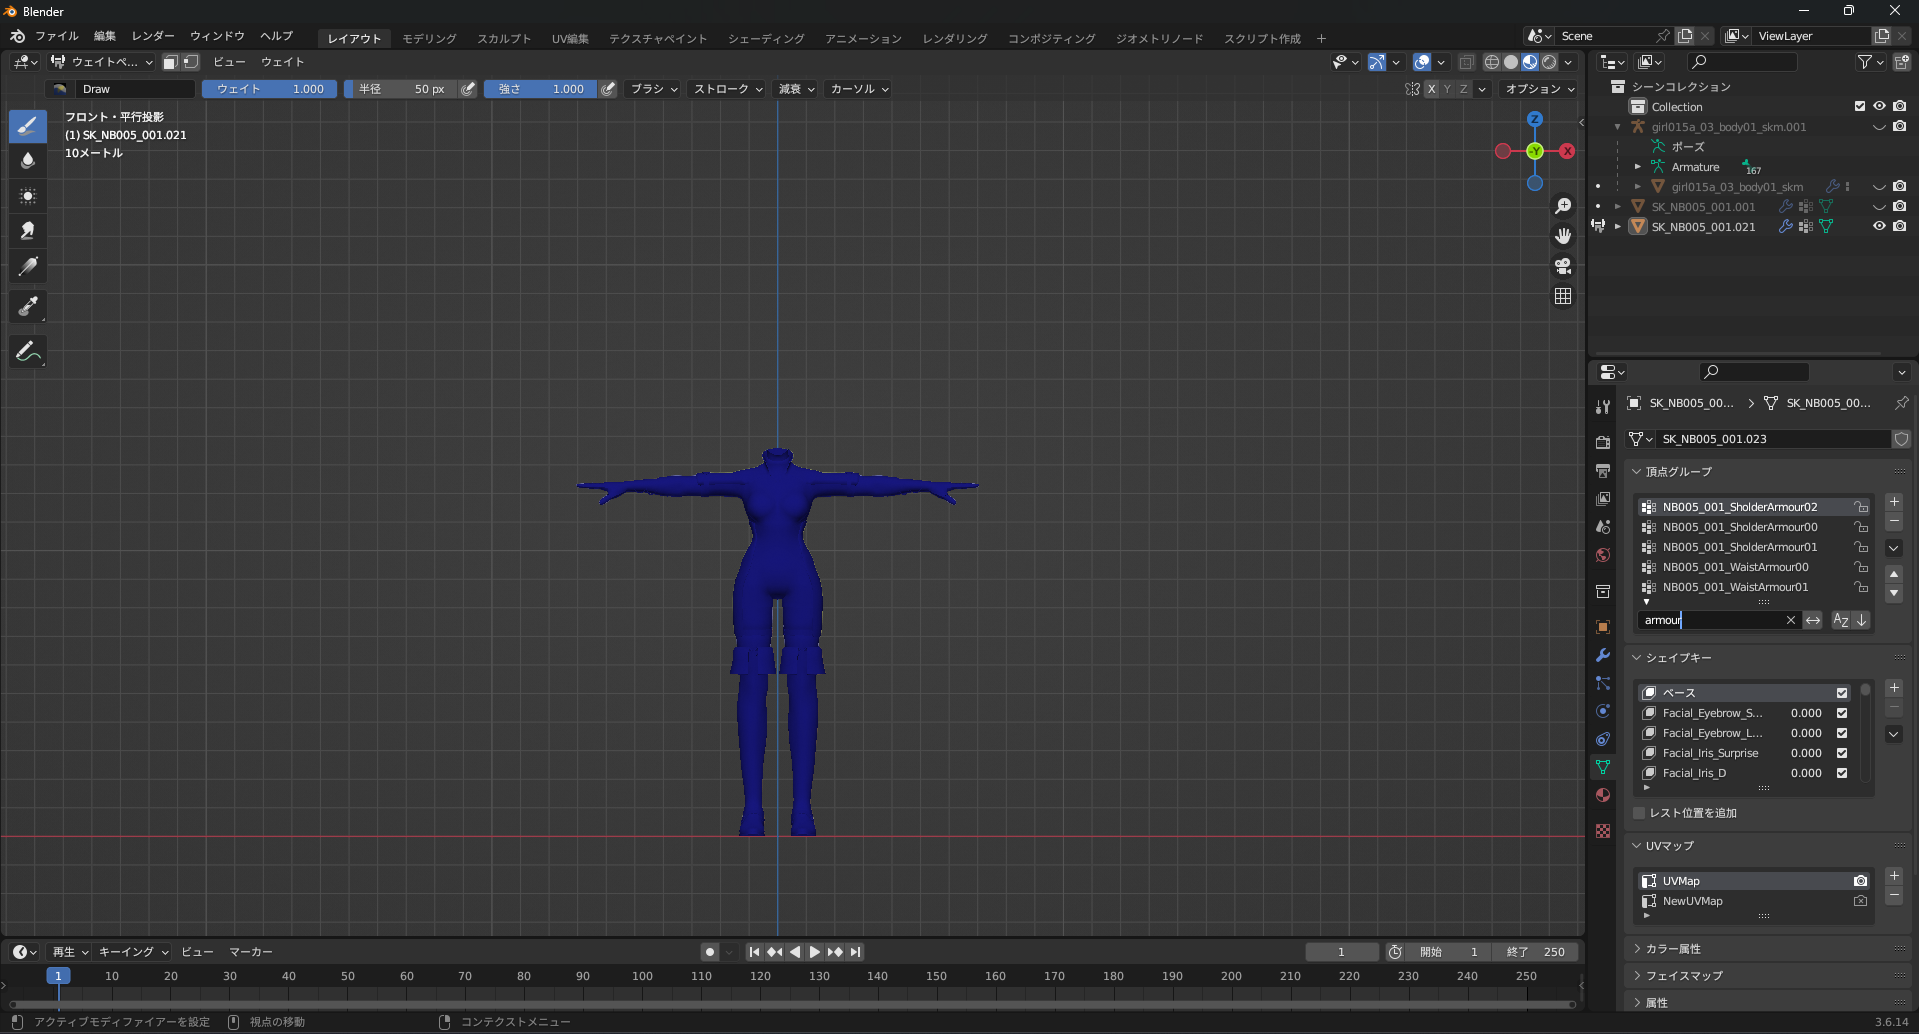Screen dimensions: 1919x1034
Task: Select the Blur weight tool
Action: coord(28,161)
